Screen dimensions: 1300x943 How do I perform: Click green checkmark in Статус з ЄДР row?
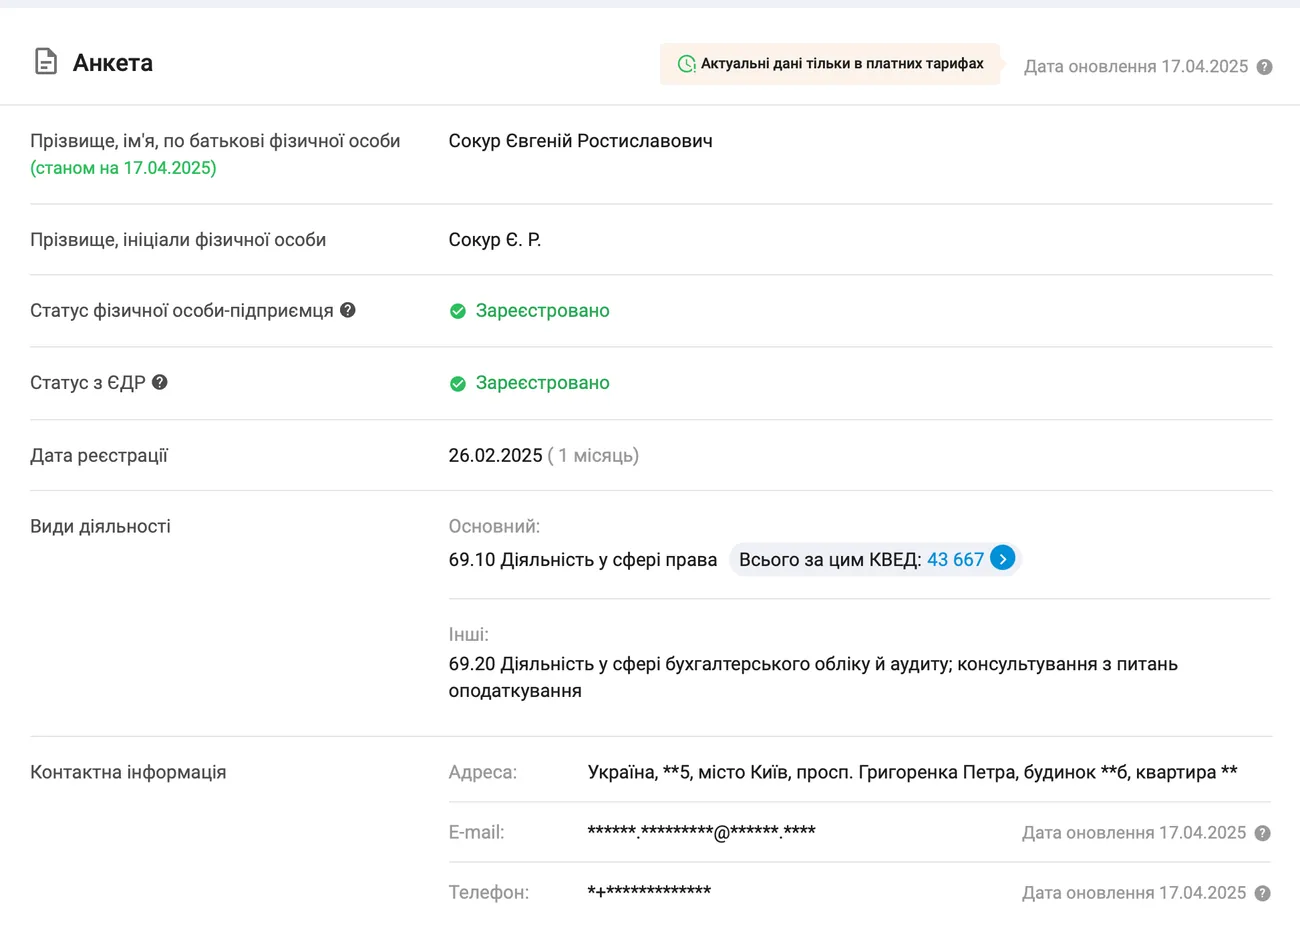pyautogui.click(x=458, y=383)
